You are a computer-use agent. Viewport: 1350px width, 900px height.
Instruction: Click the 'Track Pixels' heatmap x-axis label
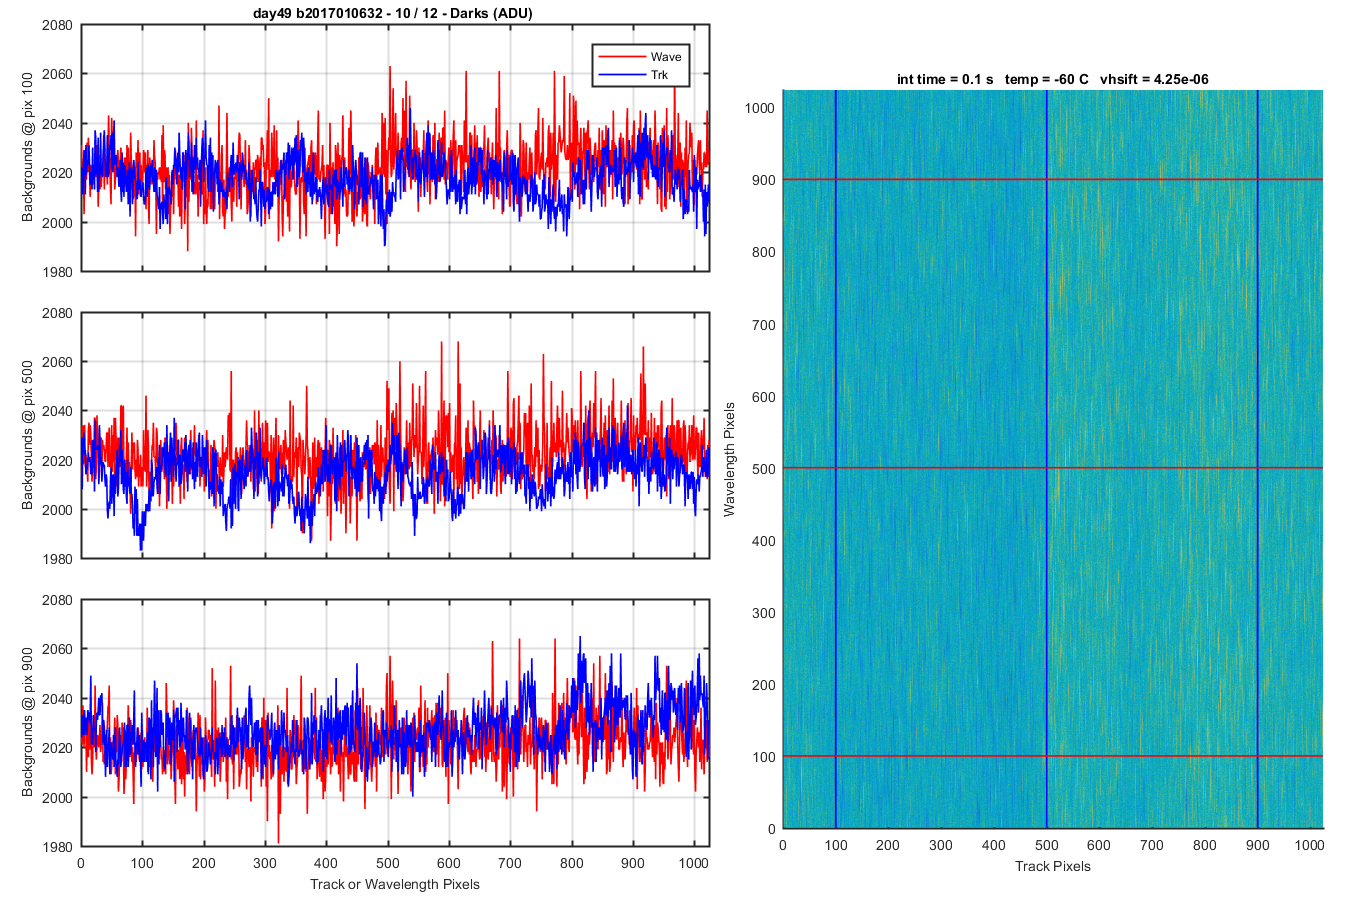(x=1053, y=866)
